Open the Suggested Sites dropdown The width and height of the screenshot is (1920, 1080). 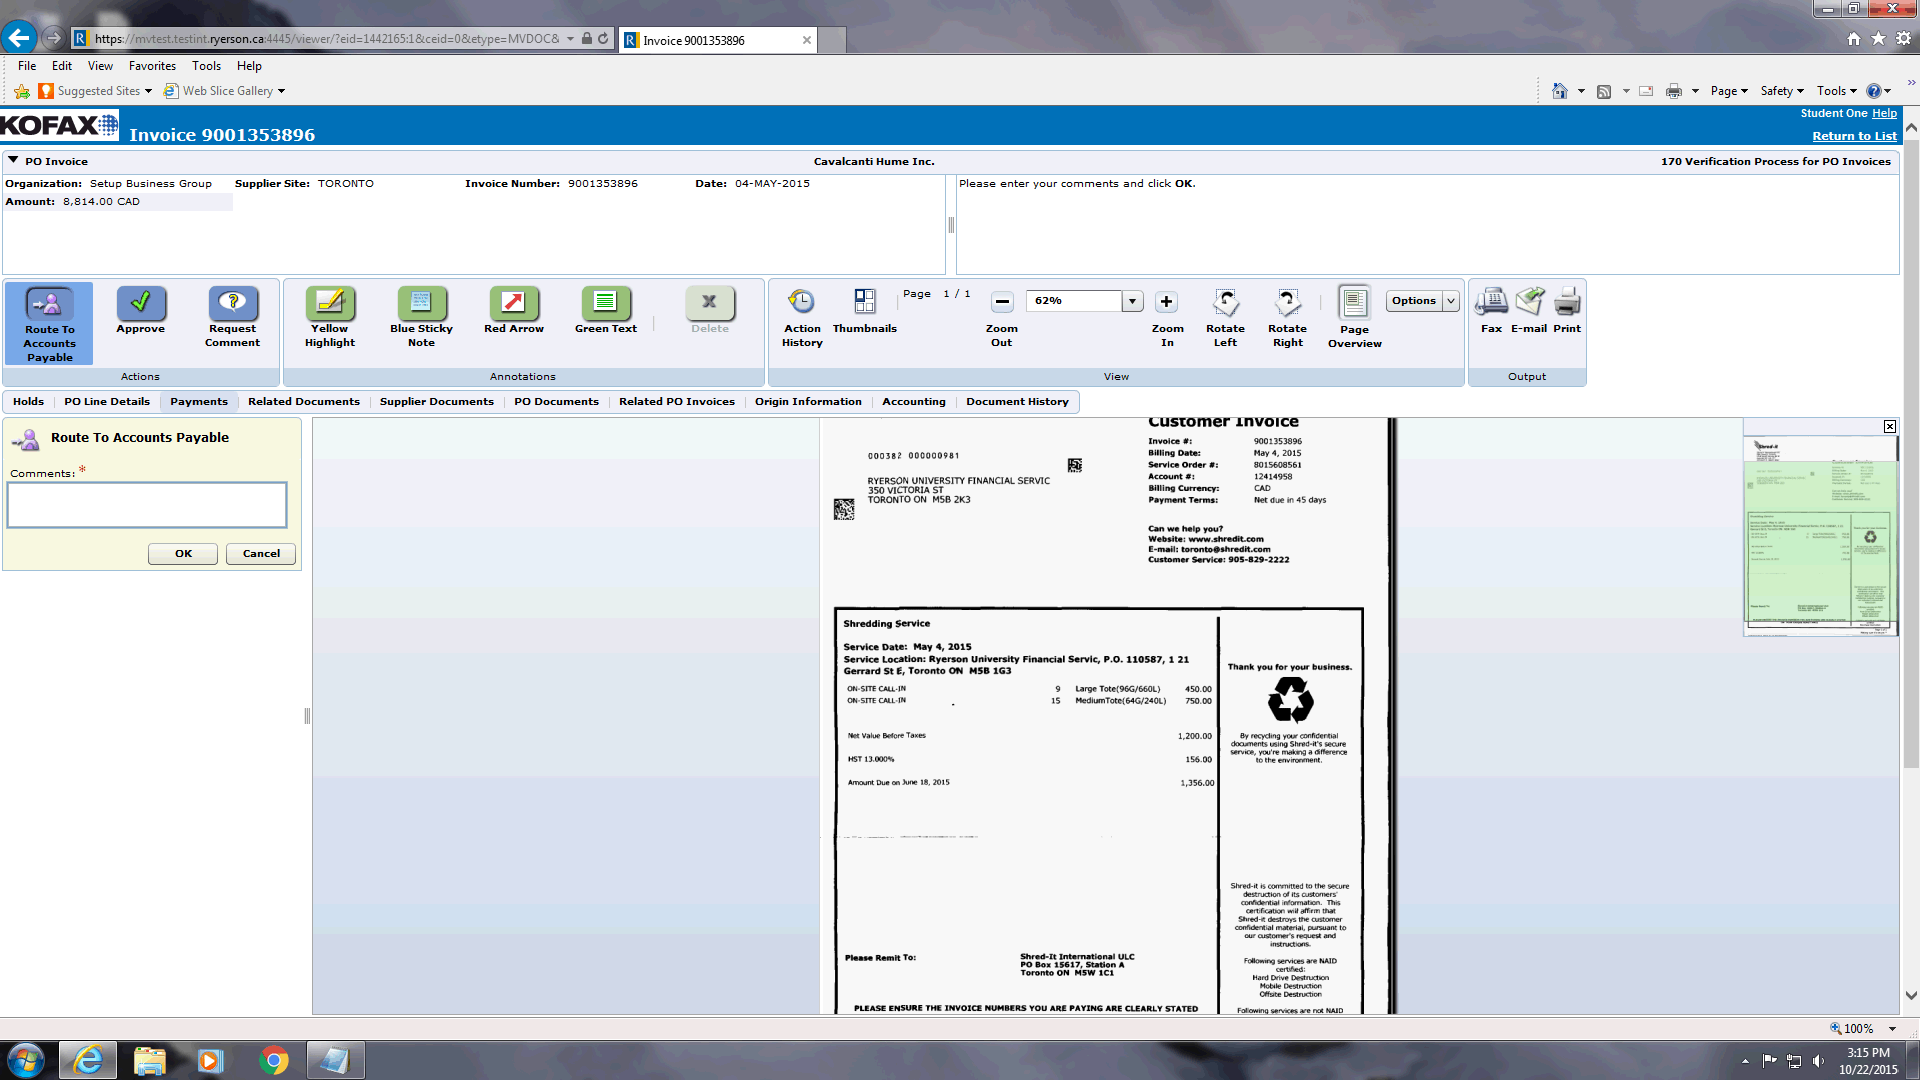[x=148, y=91]
